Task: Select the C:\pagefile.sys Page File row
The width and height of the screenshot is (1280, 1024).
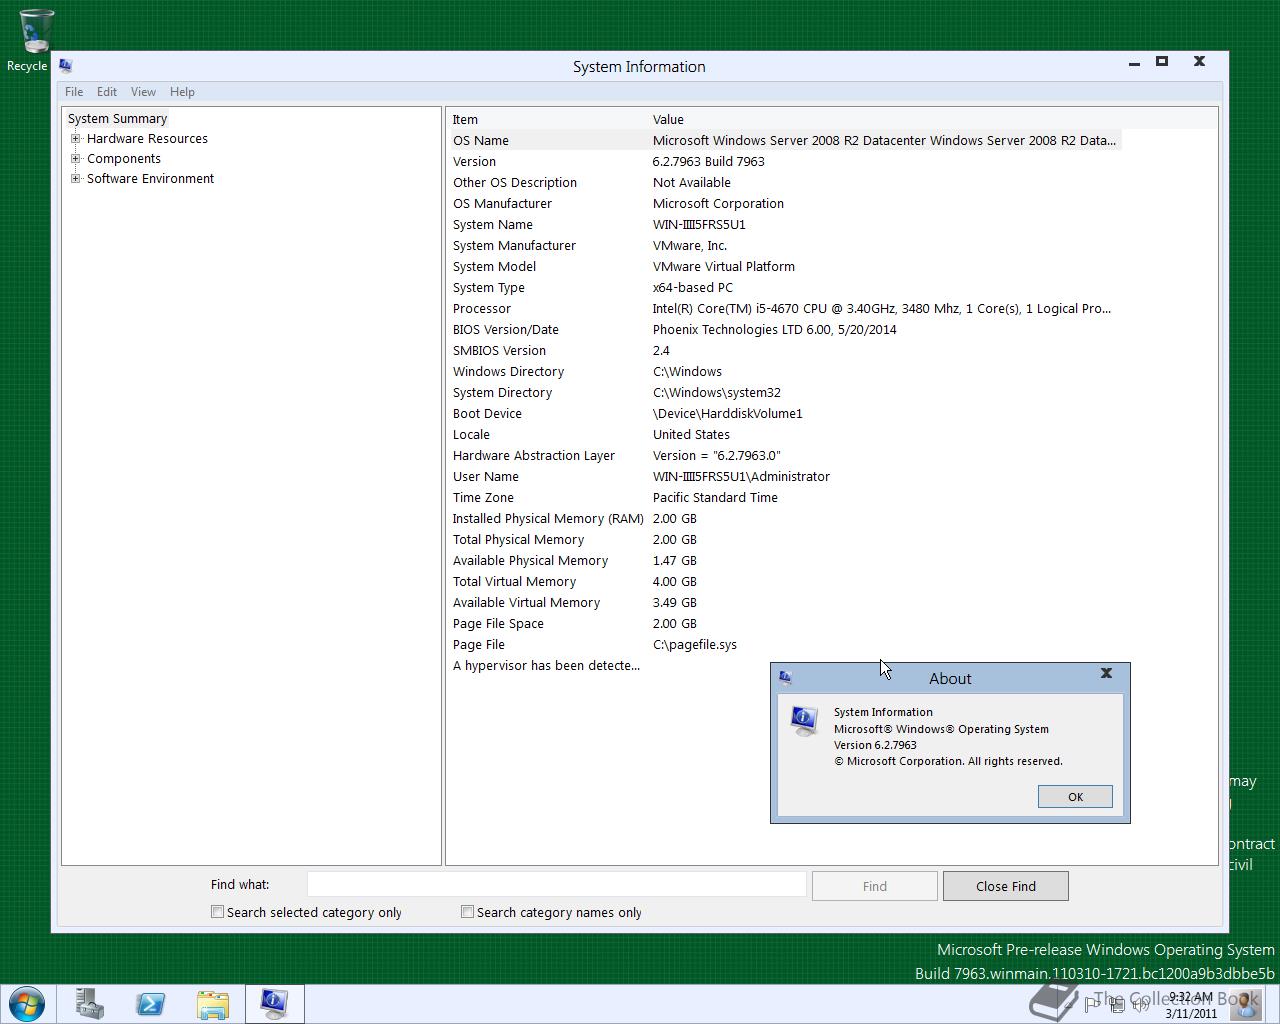Action: [785, 645]
